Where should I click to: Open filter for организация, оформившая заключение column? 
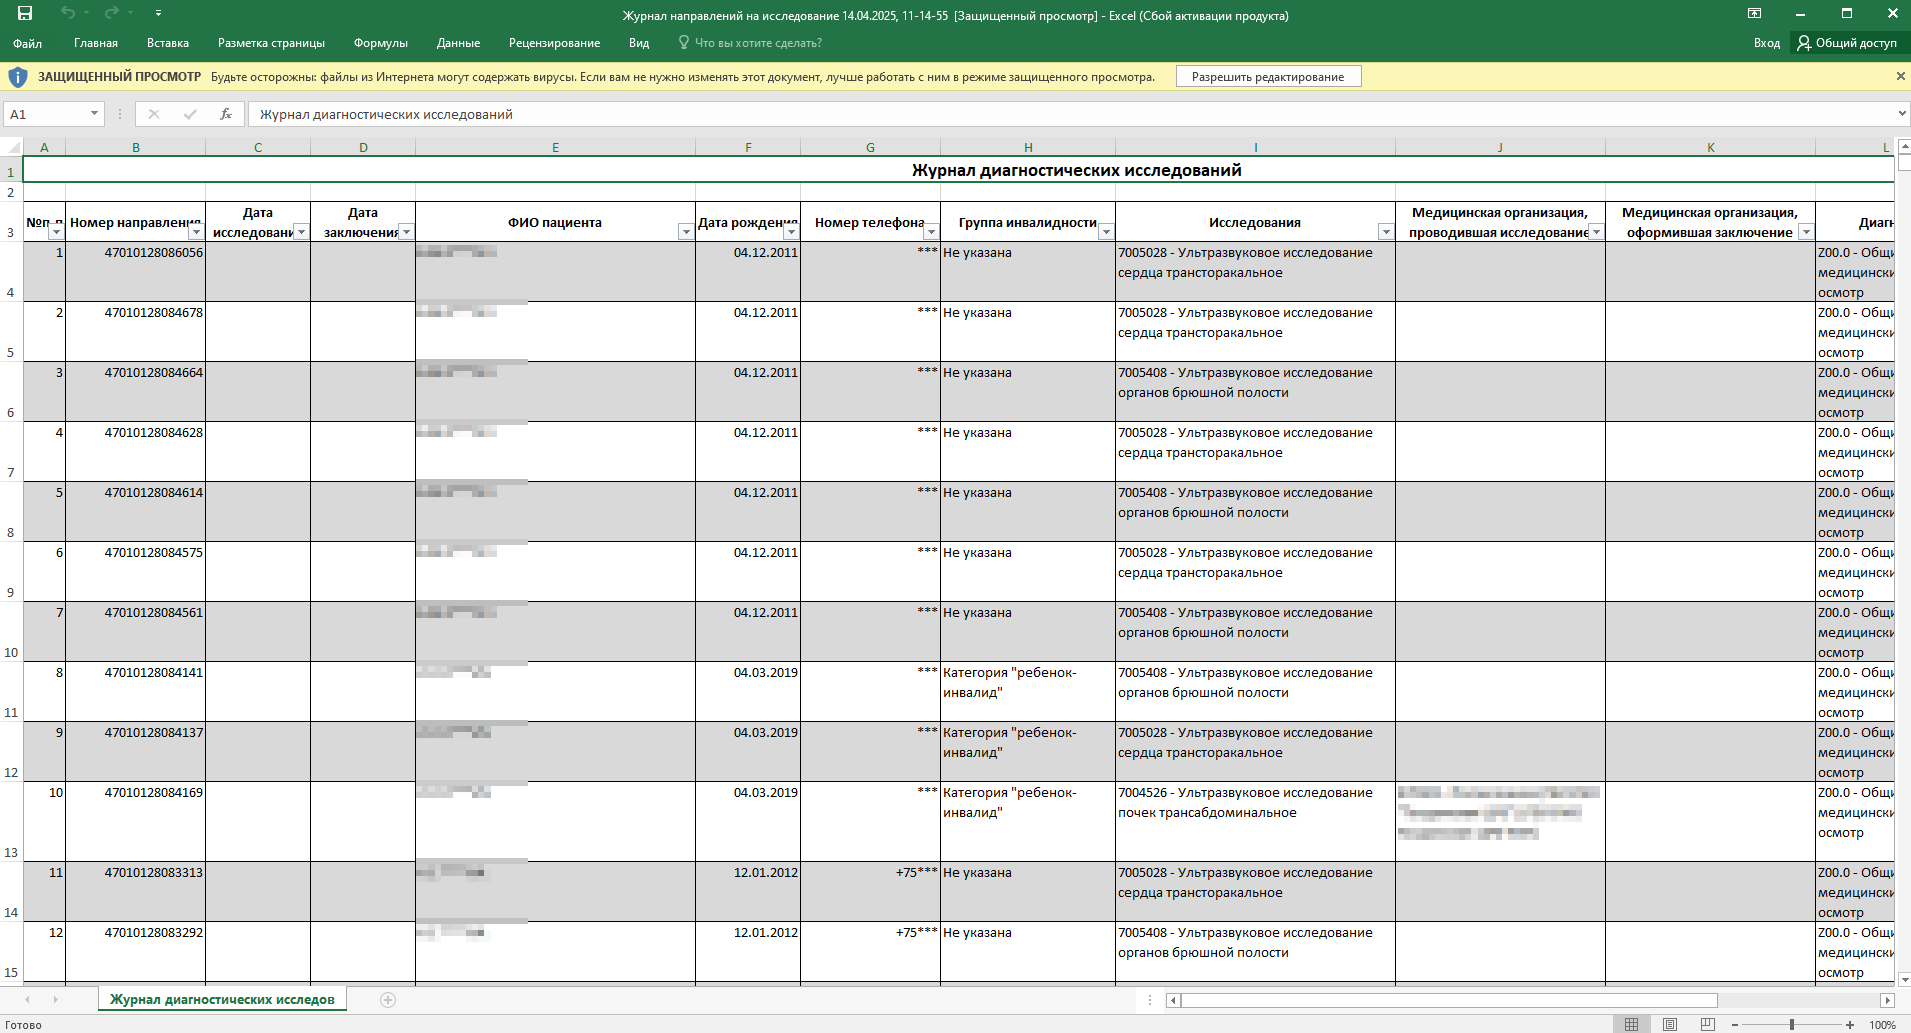click(1806, 232)
